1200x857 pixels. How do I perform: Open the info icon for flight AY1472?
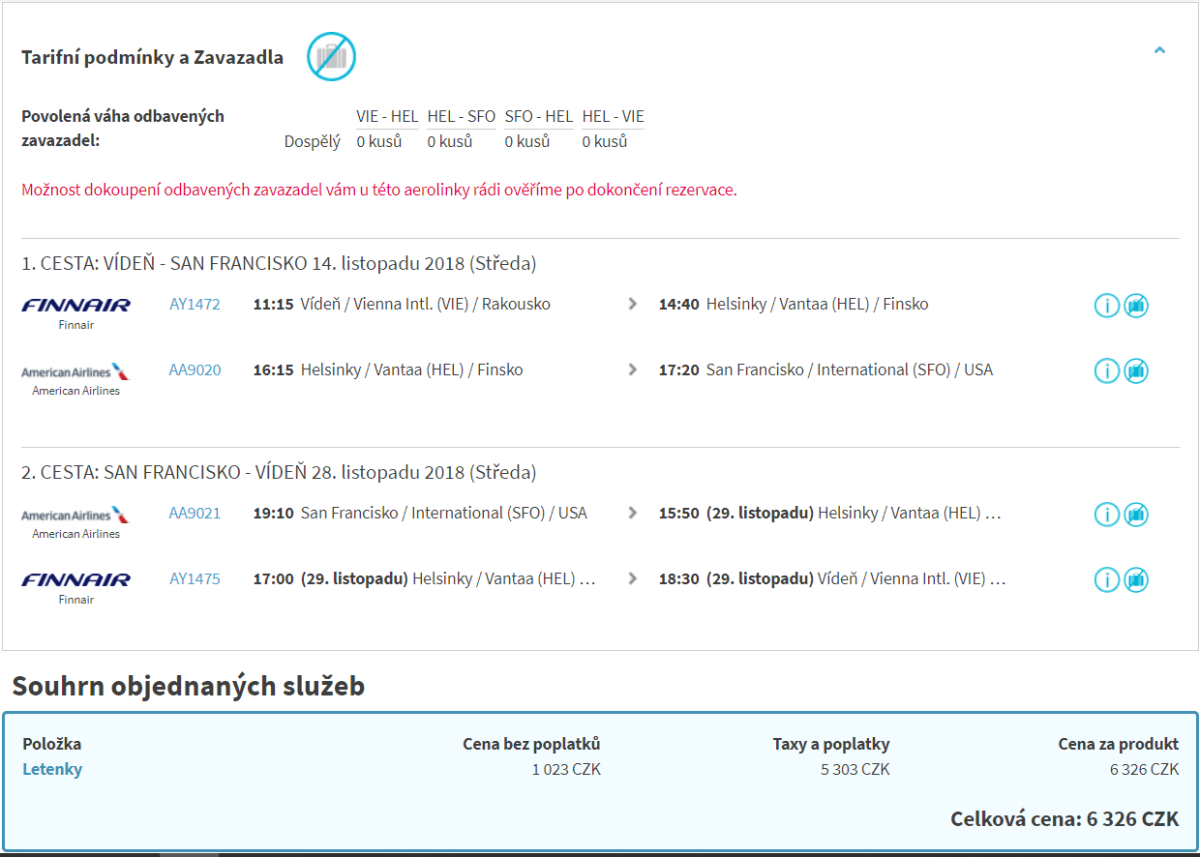coord(1106,306)
